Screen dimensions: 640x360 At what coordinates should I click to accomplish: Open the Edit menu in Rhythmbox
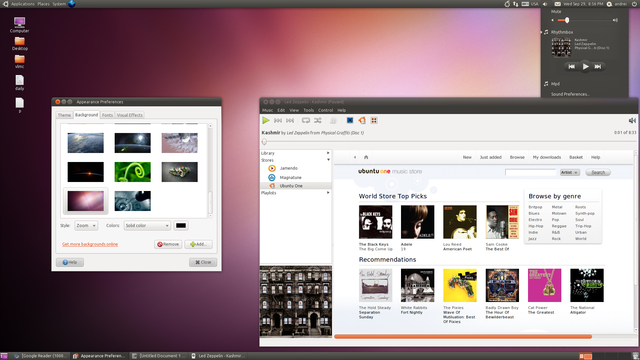point(281,110)
